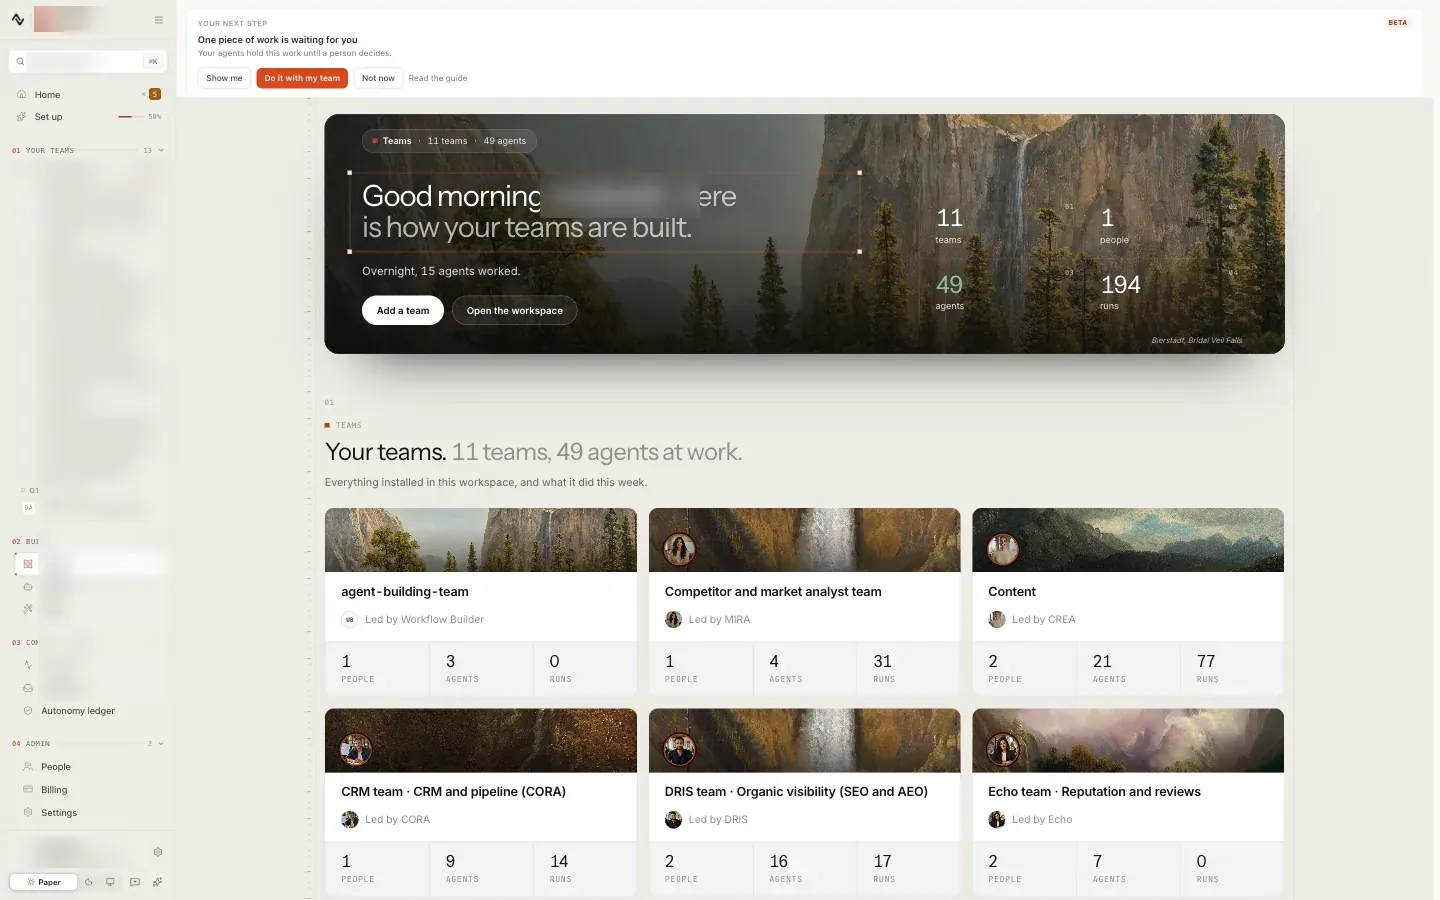The height and width of the screenshot is (900, 1440).
Task: Open Autonomy ledger from the sidebar
Action: 78,711
